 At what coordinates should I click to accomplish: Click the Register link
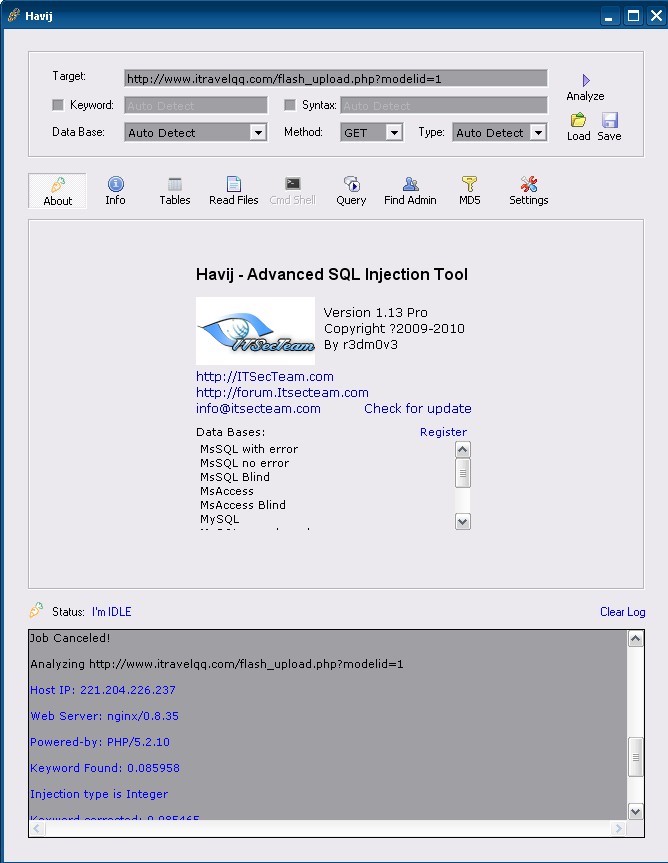click(443, 432)
